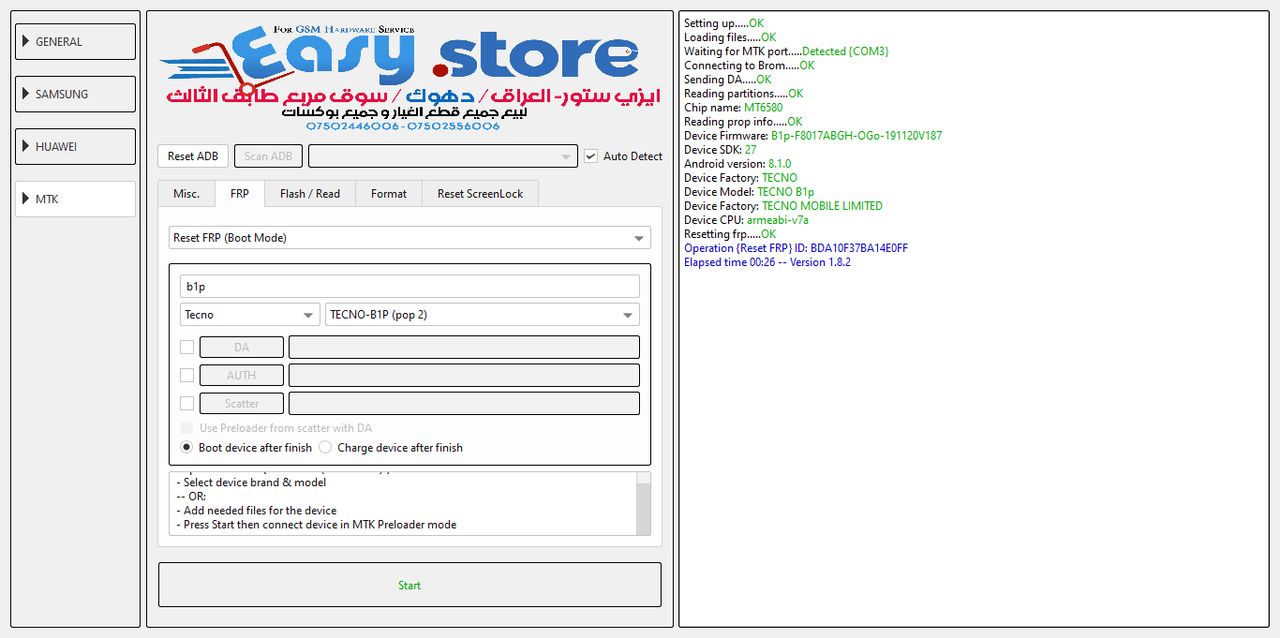Viewport: 1280px width, 638px height.
Task: Click 'Device CPU: armeabi-v7a' log line
Action: 746,219
